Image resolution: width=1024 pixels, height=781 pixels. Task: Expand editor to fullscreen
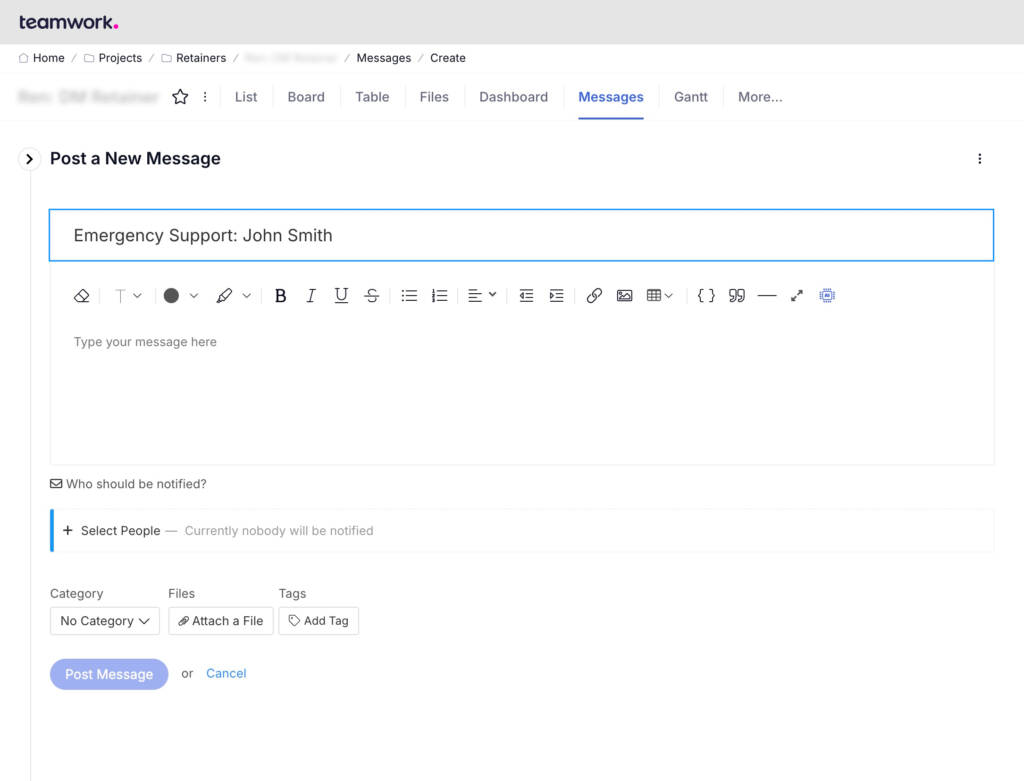pos(797,296)
